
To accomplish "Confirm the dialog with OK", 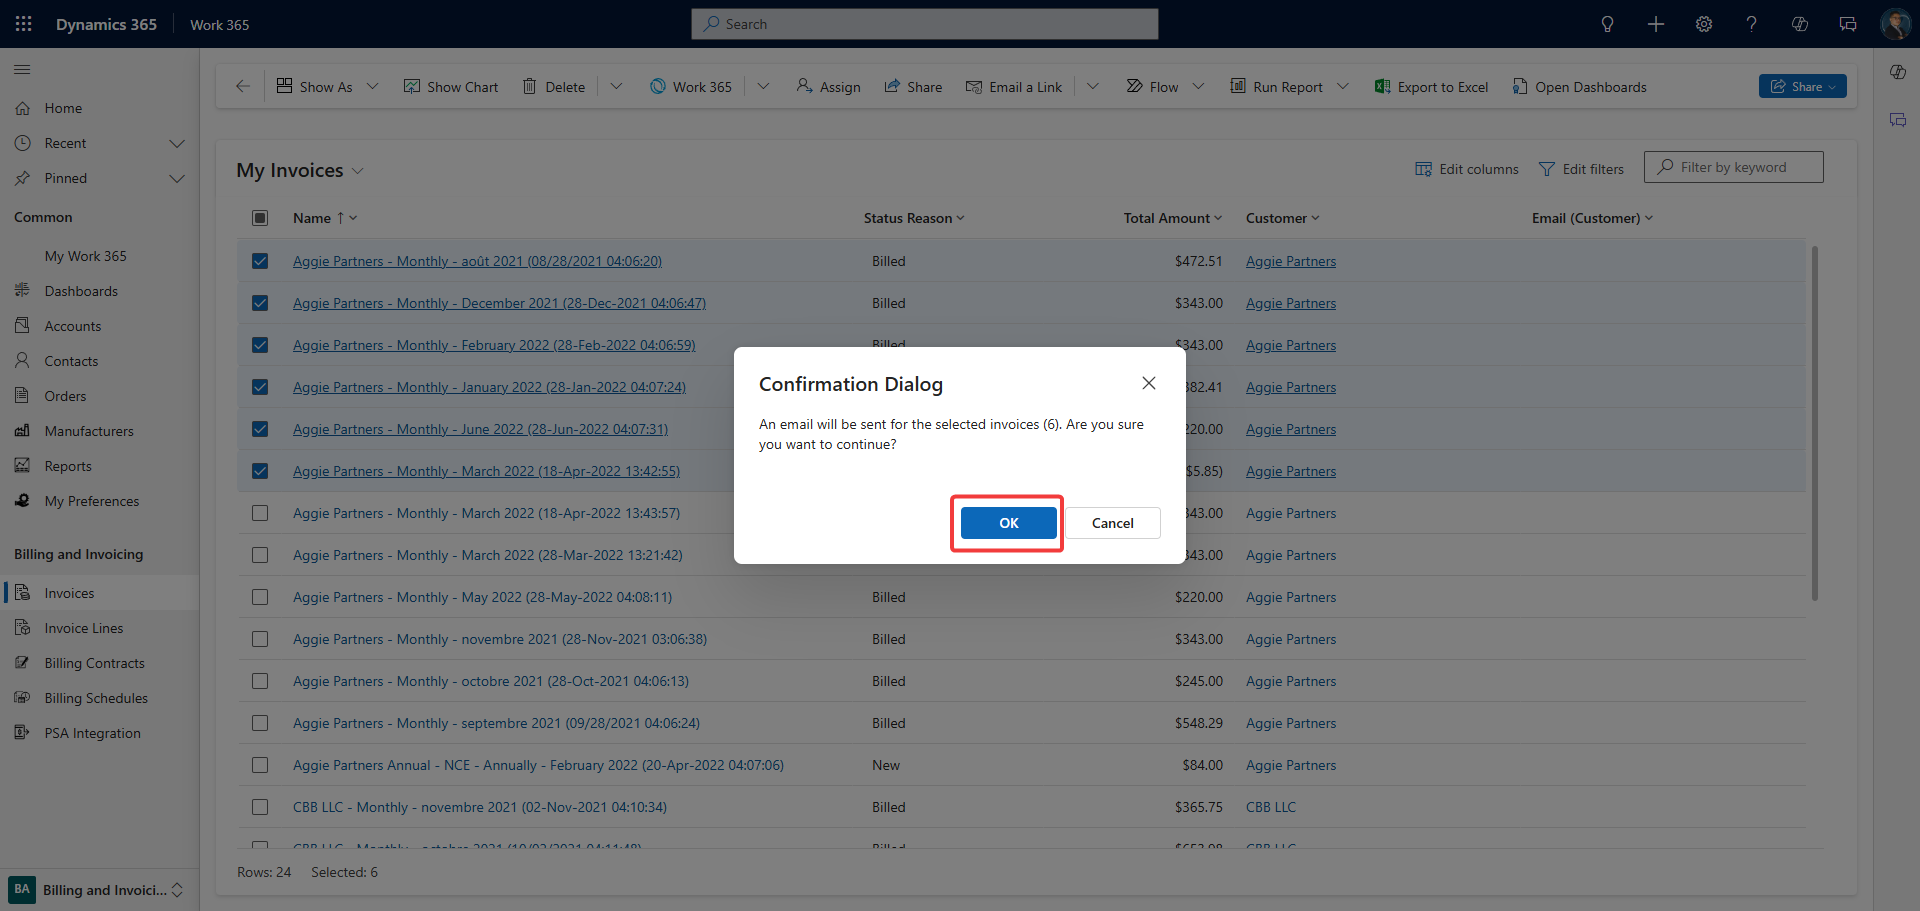I will [1008, 523].
